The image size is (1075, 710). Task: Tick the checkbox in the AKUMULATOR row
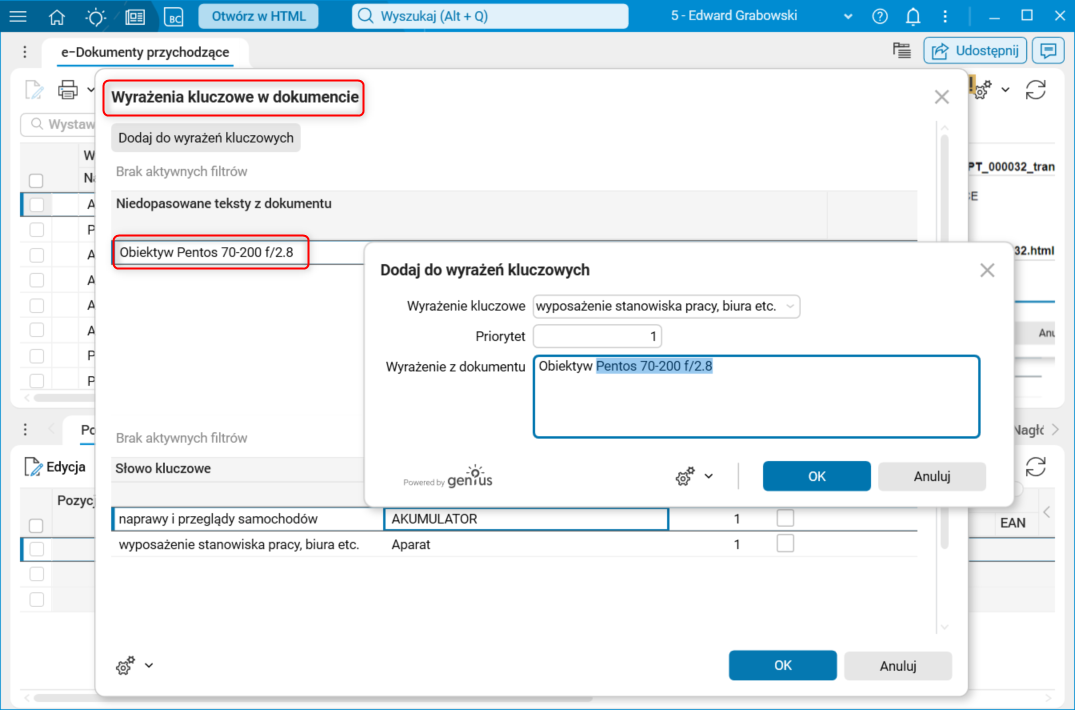pos(785,518)
